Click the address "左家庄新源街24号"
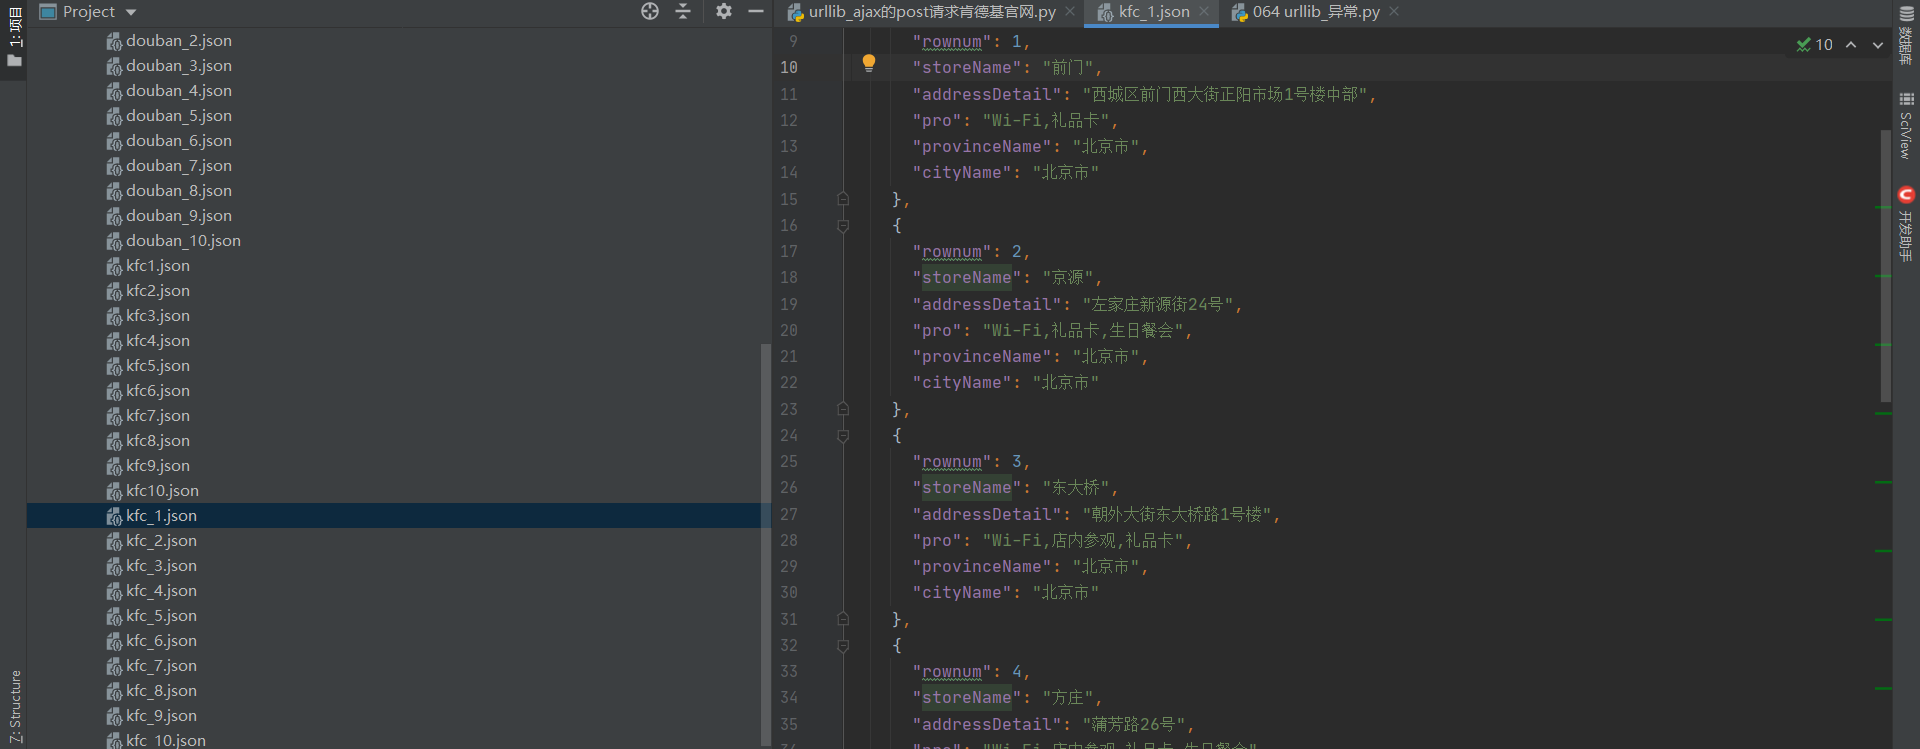The image size is (1920, 749). (x=1157, y=304)
